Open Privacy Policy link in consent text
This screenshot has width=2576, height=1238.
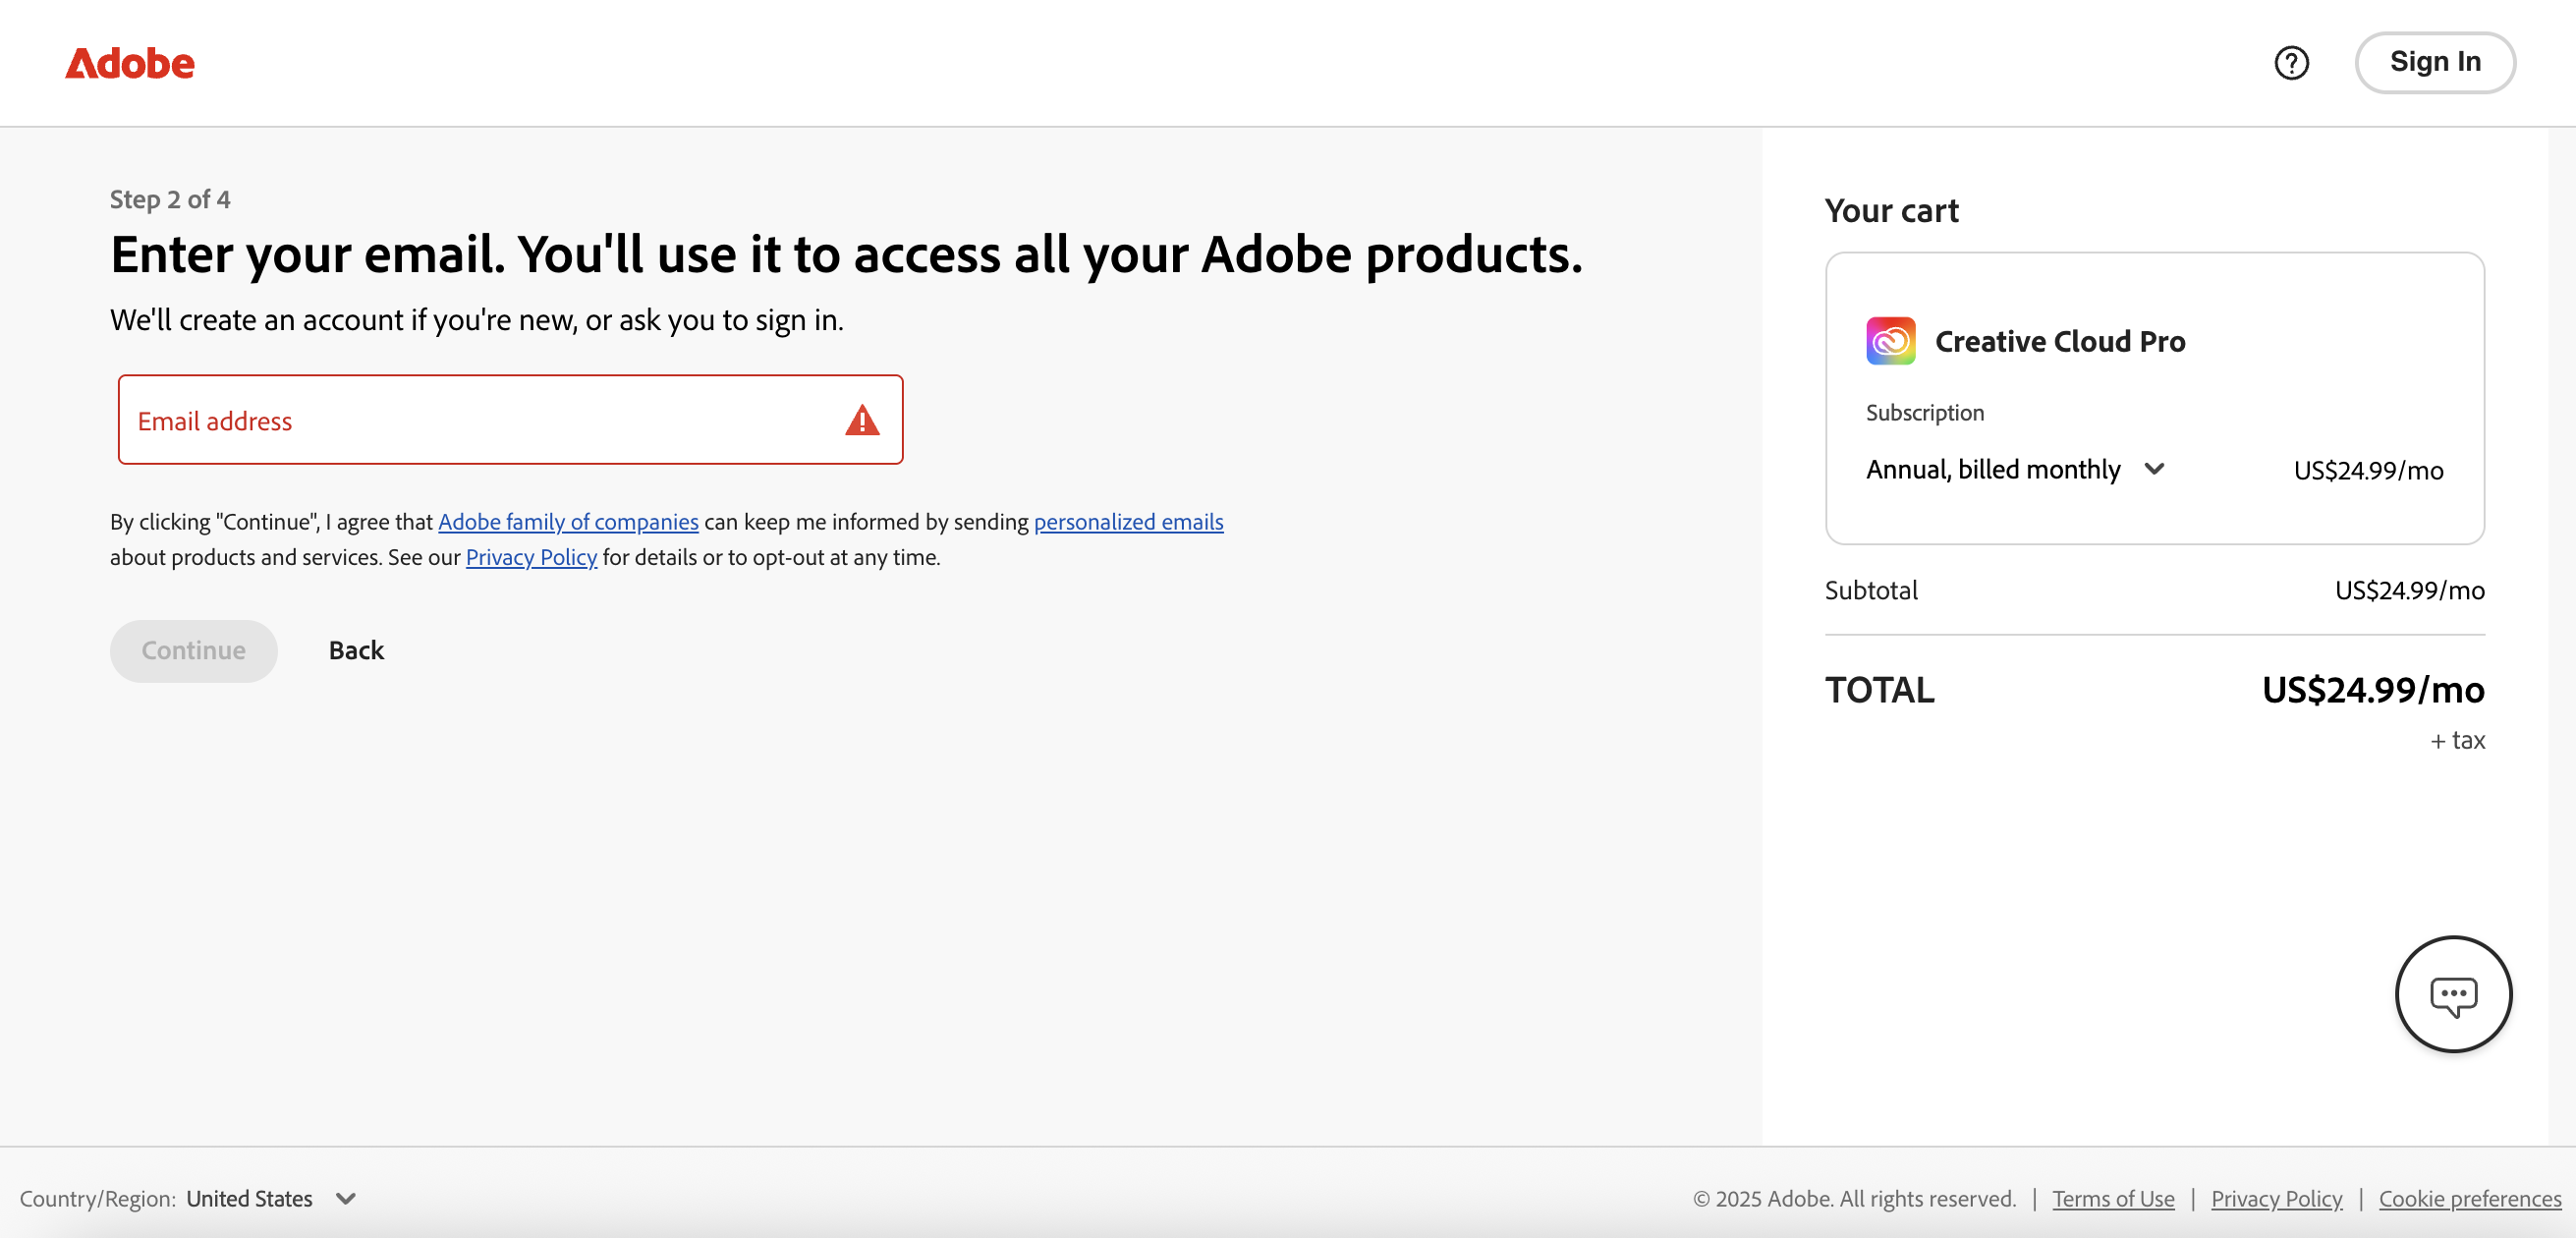tap(531, 557)
